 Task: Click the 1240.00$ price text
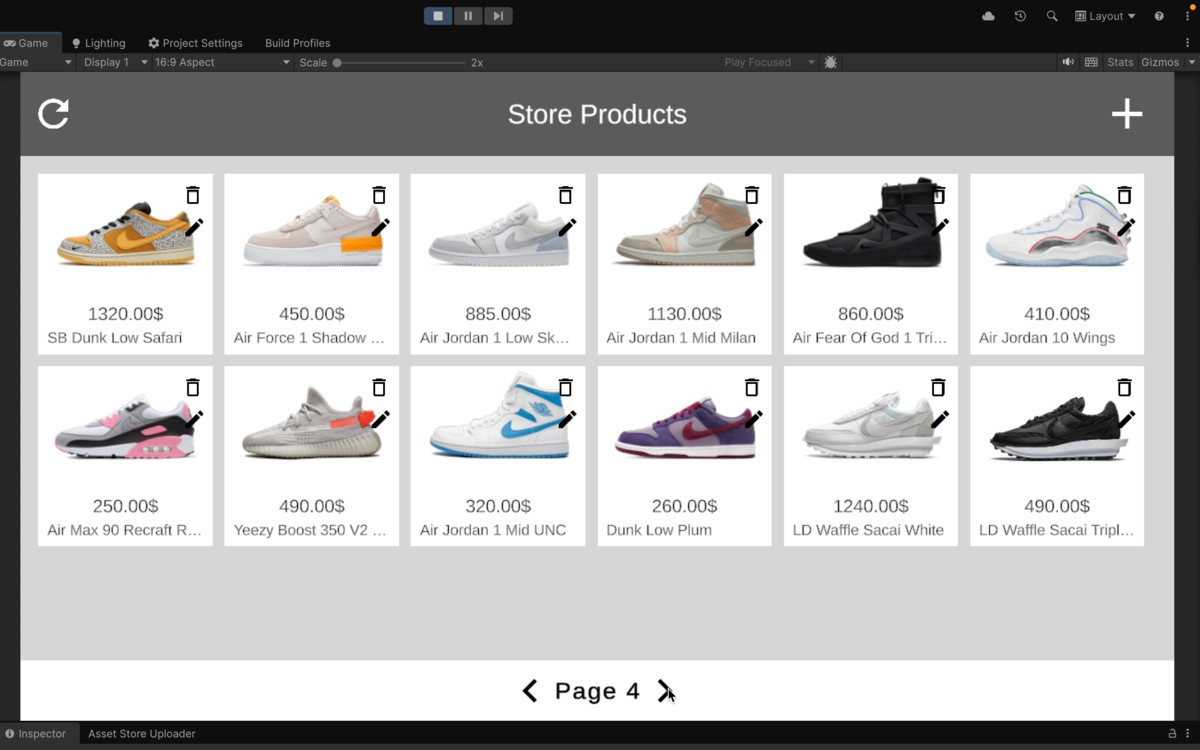(x=871, y=506)
